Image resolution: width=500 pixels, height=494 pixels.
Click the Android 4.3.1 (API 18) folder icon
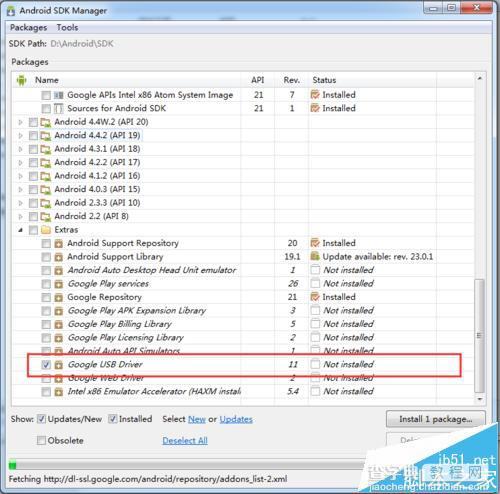pos(45,149)
